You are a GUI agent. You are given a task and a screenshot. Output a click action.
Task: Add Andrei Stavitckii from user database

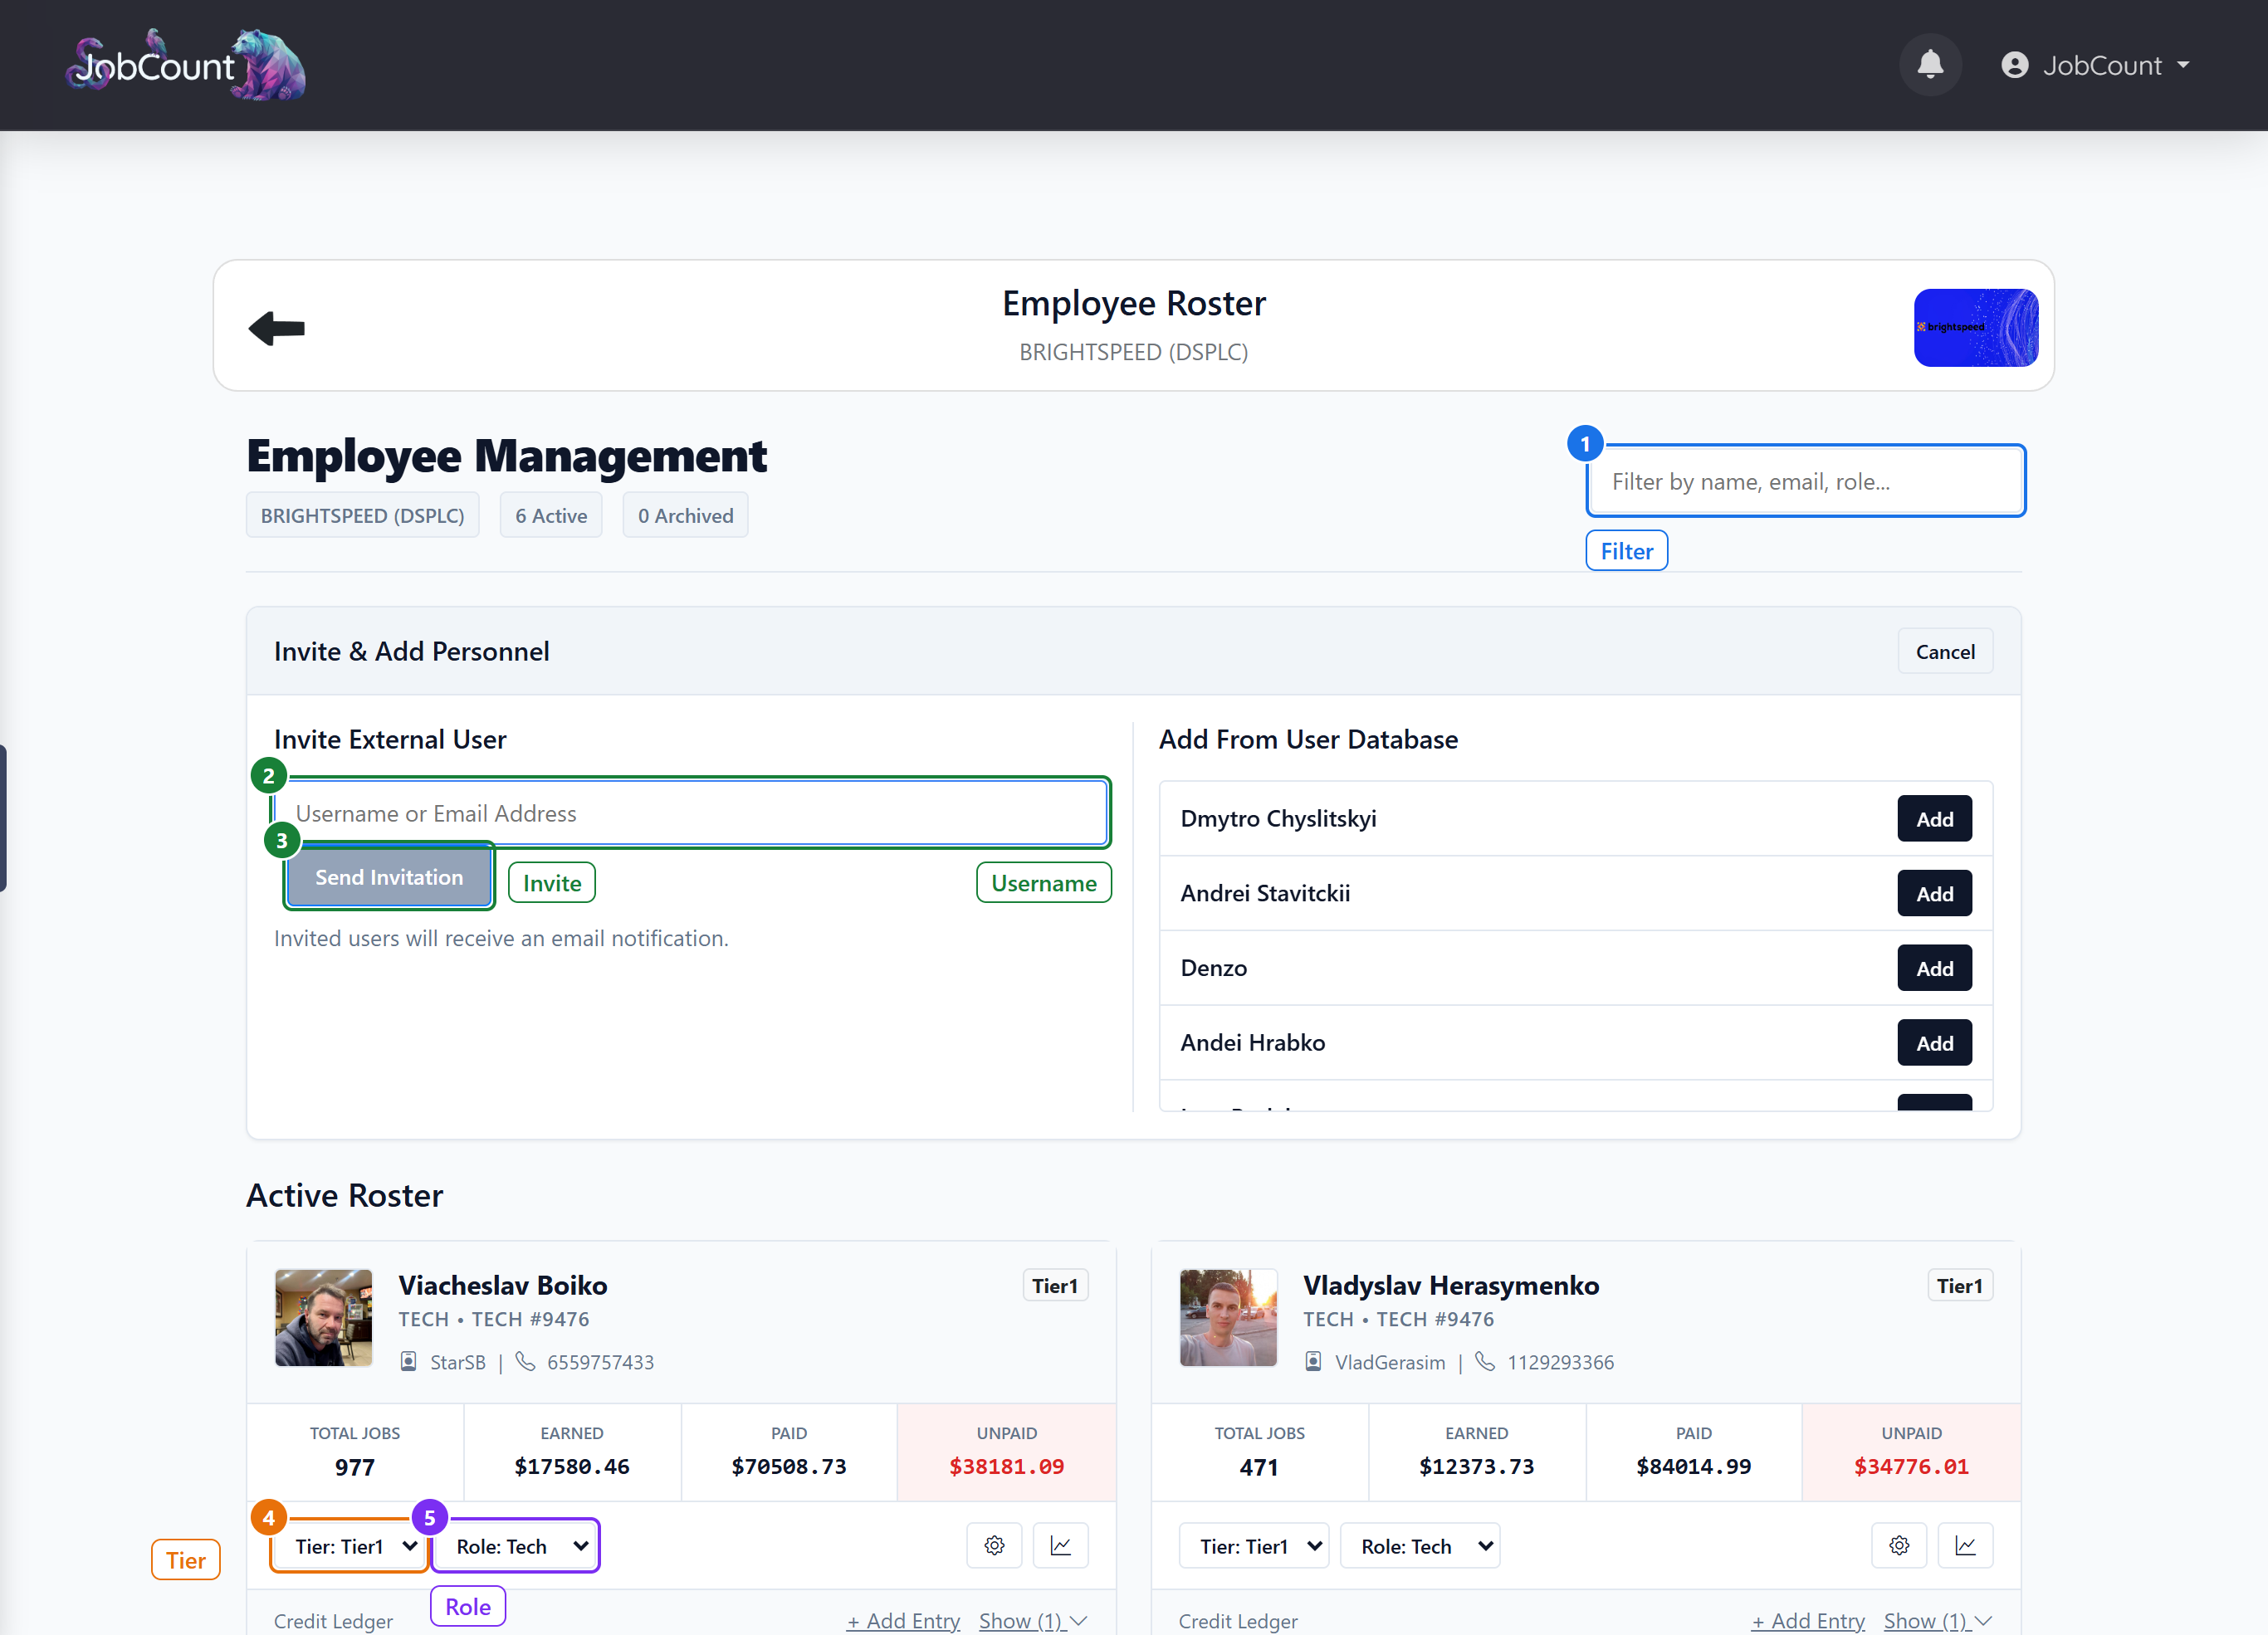click(x=1934, y=893)
